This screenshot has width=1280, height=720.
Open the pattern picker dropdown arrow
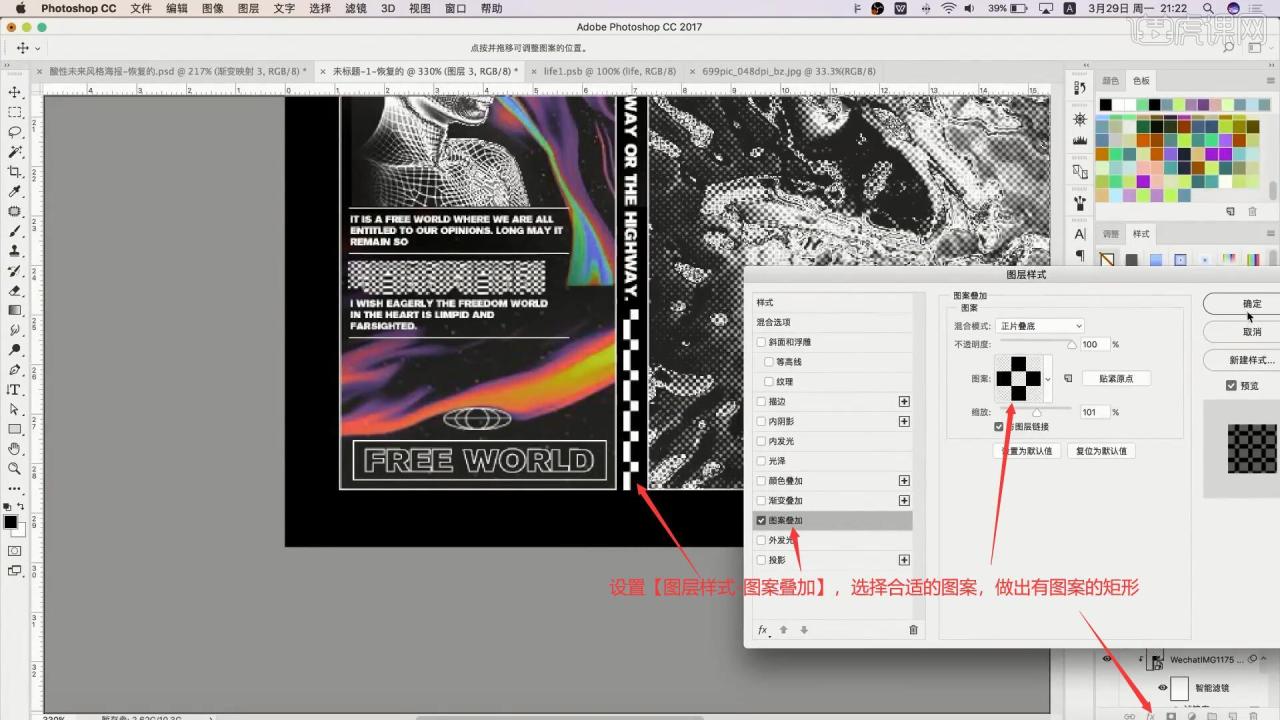(1048, 379)
